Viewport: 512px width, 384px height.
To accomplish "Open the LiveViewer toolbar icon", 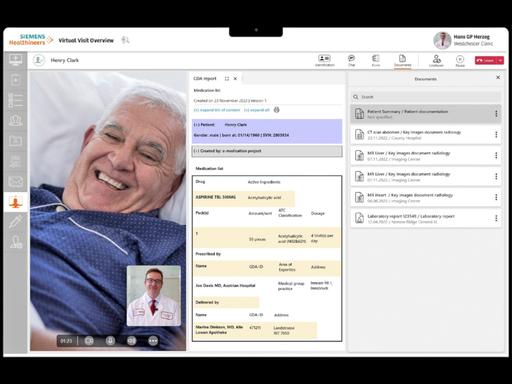I will (x=436, y=61).
